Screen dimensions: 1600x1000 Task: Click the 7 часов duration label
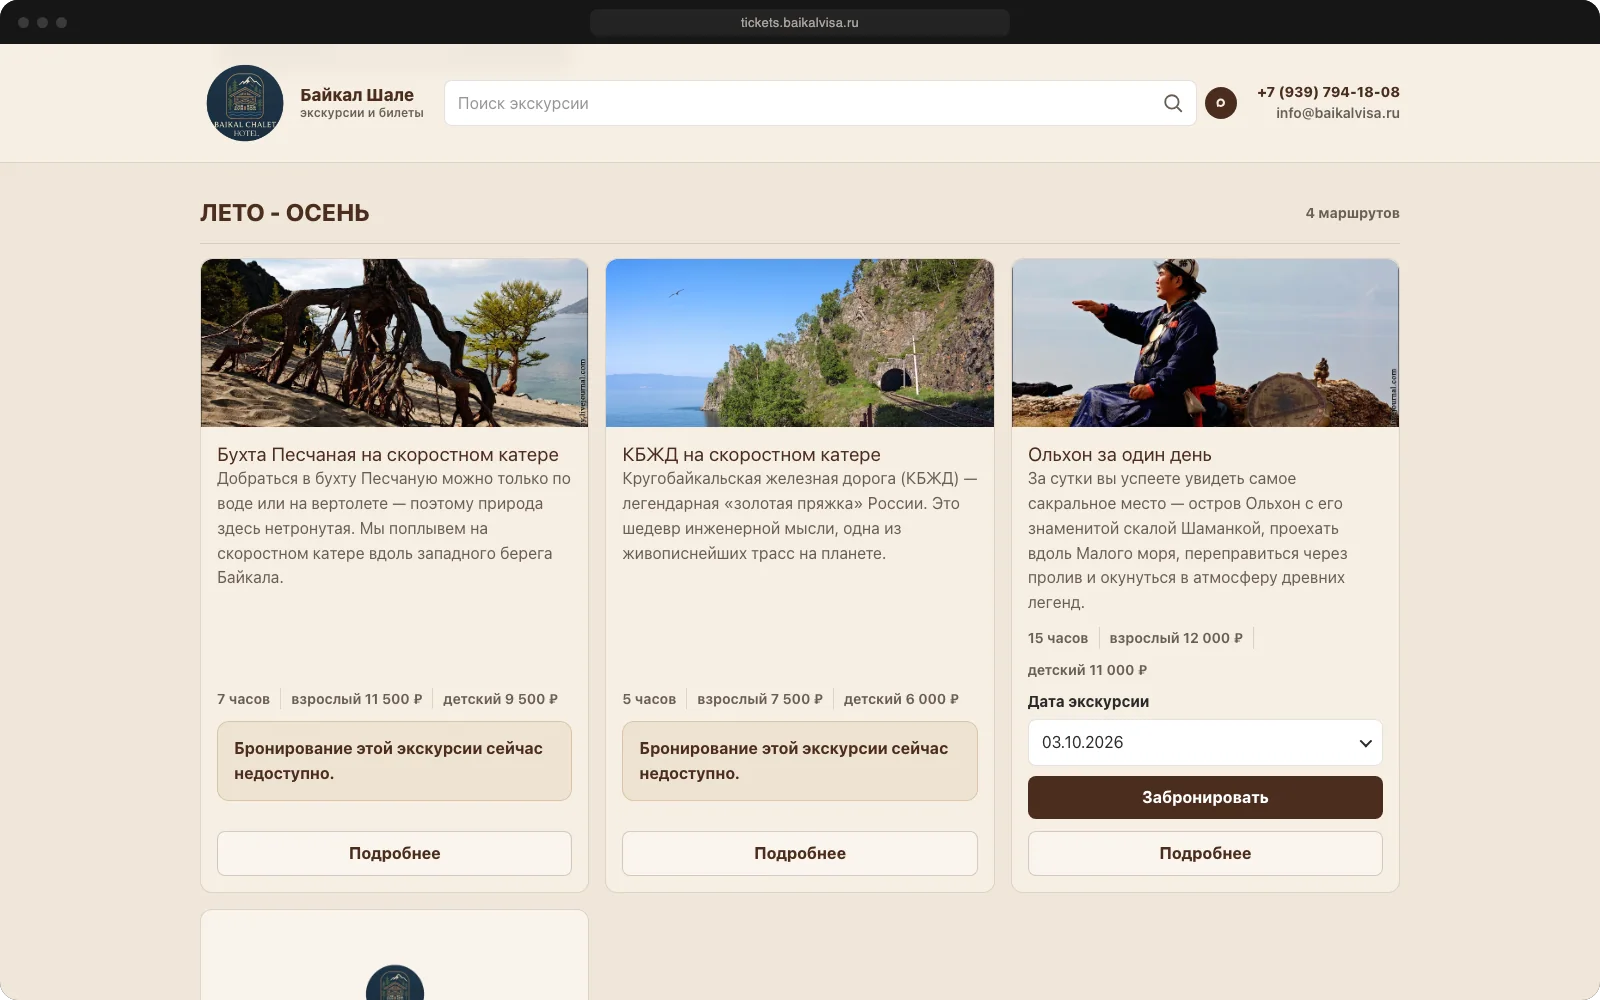(243, 699)
